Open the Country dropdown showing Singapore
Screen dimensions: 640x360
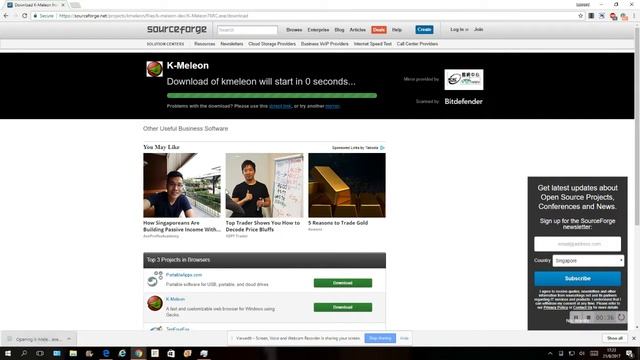[588, 260]
